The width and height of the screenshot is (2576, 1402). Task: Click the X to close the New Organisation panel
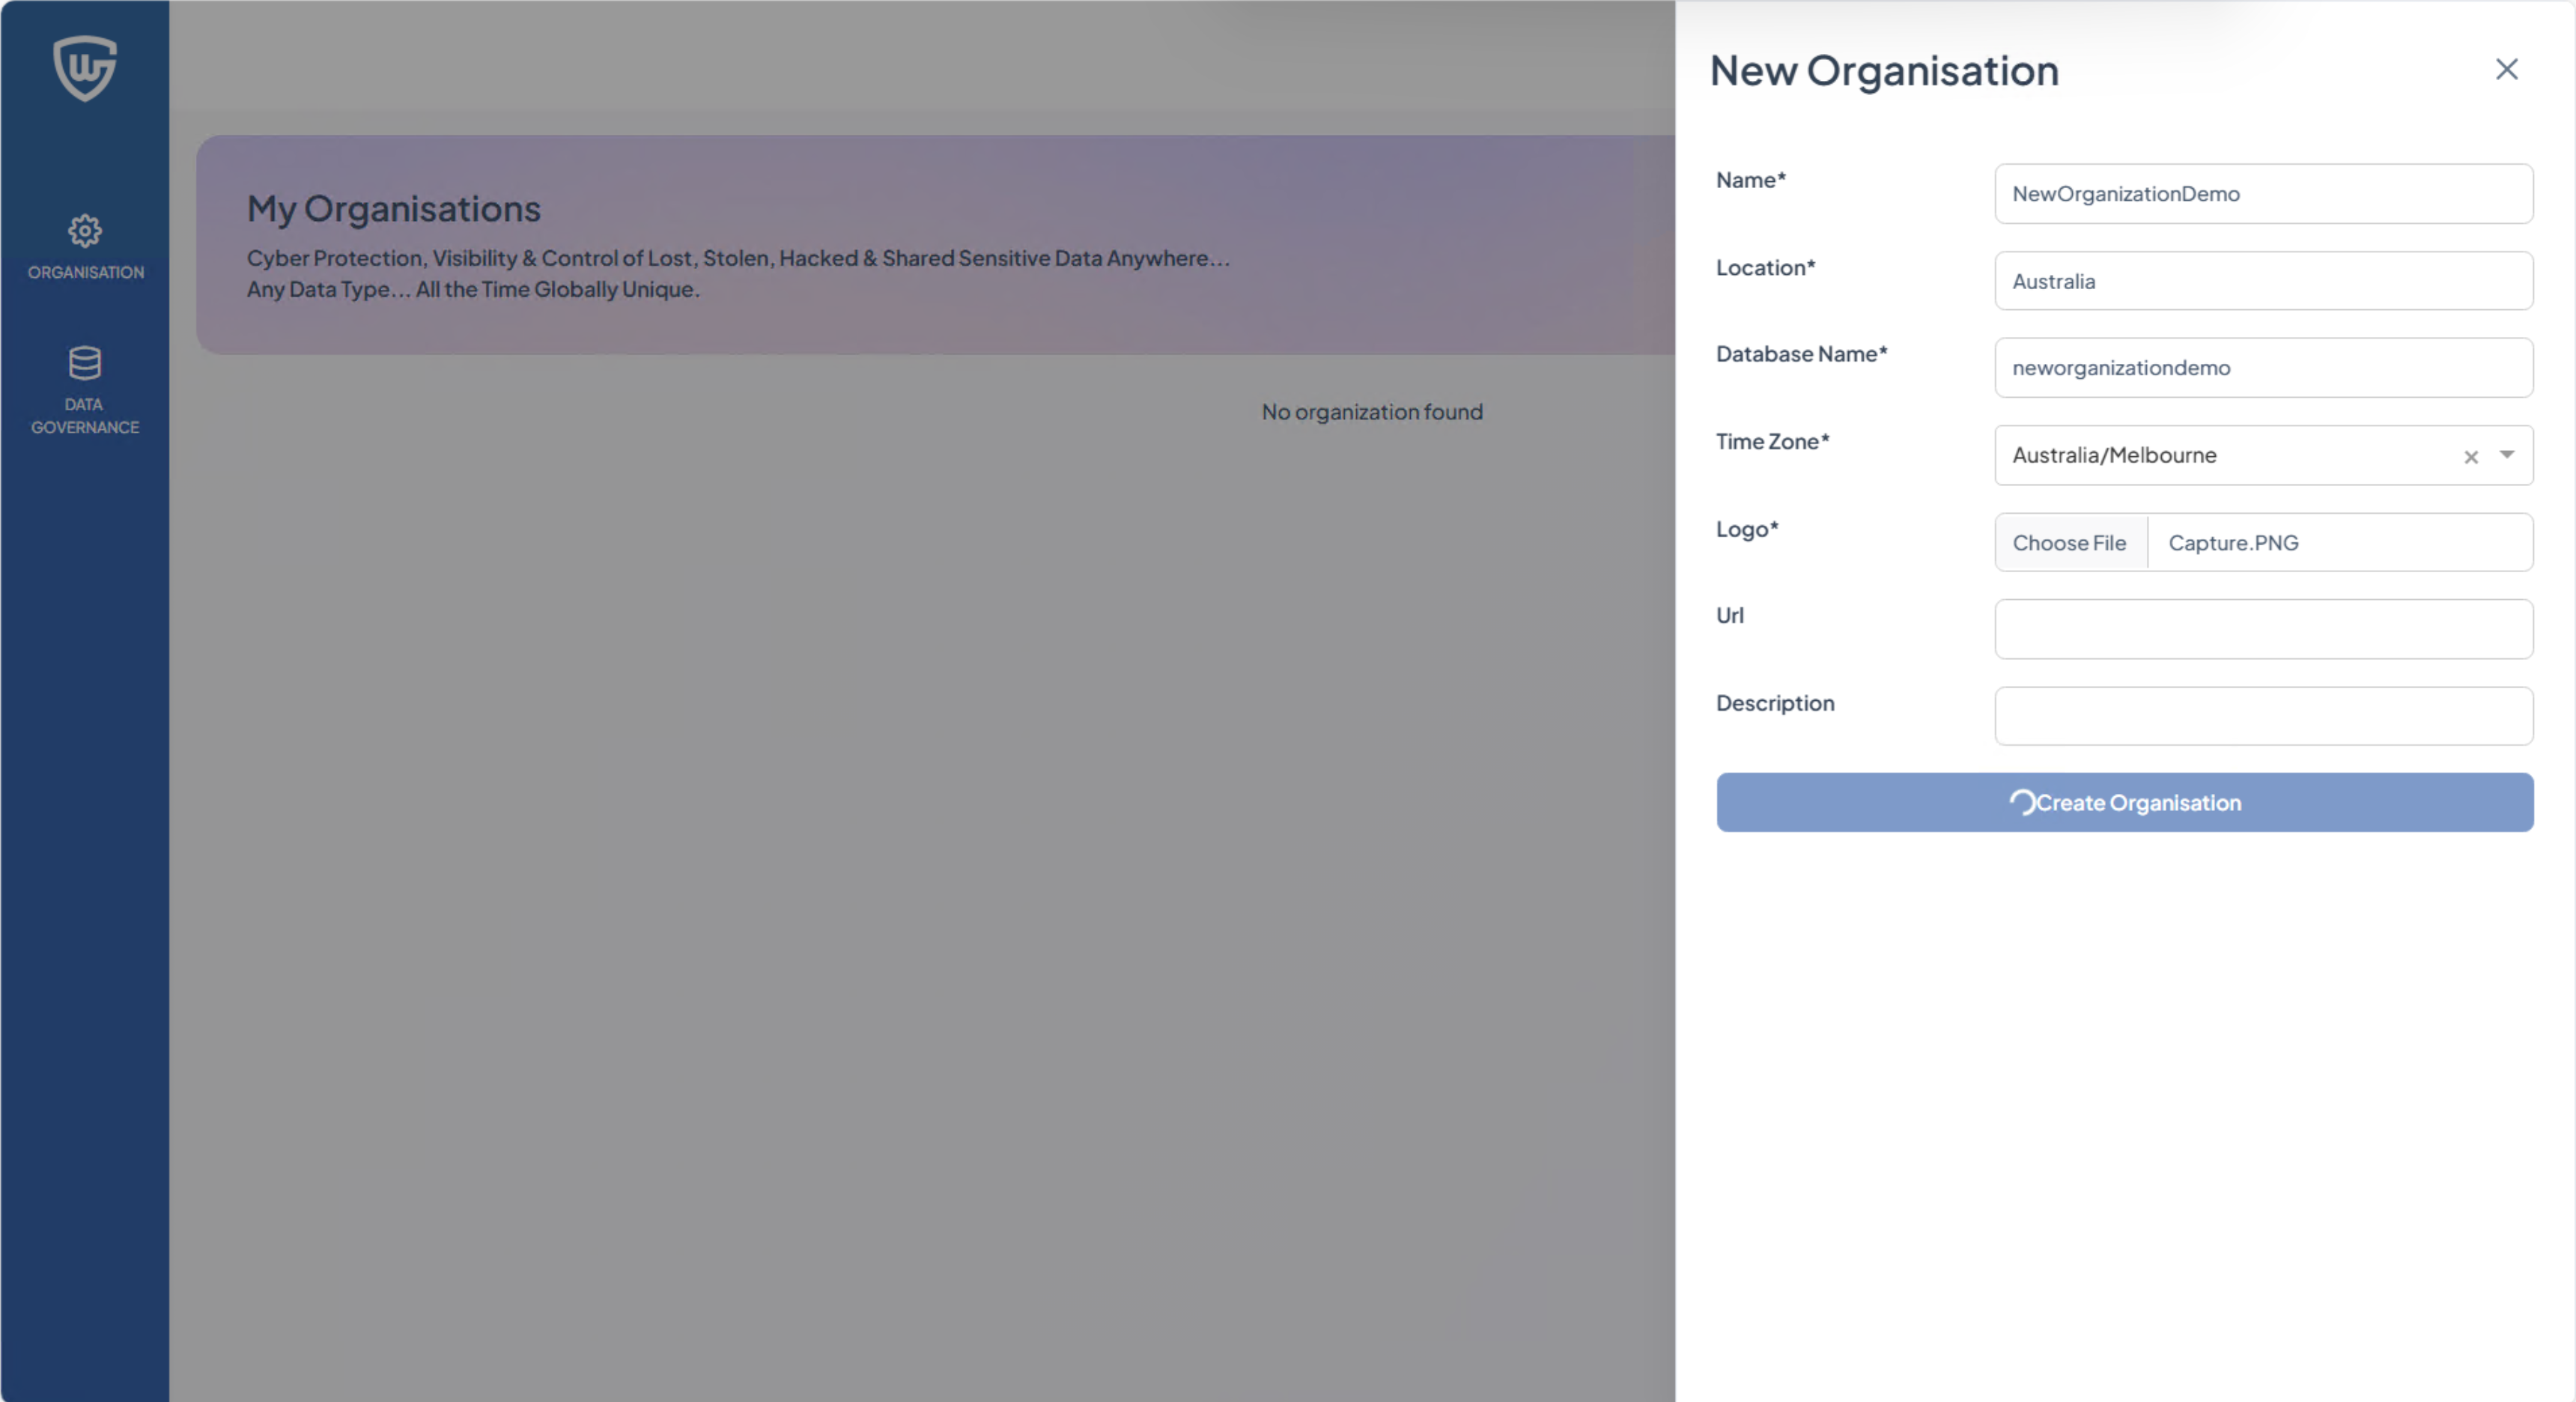2507,69
